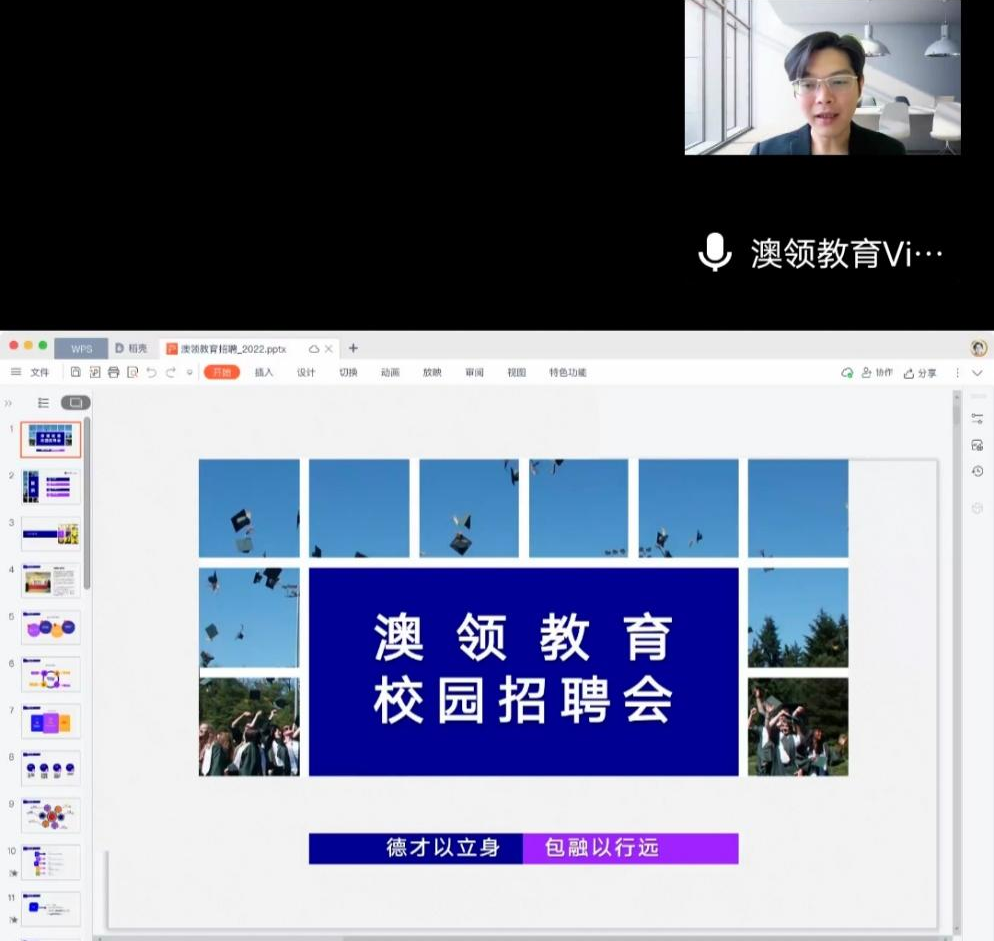The image size is (994, 941).
Task: Click the save icon in quick toolbar
Action: [x=75, y=373]
